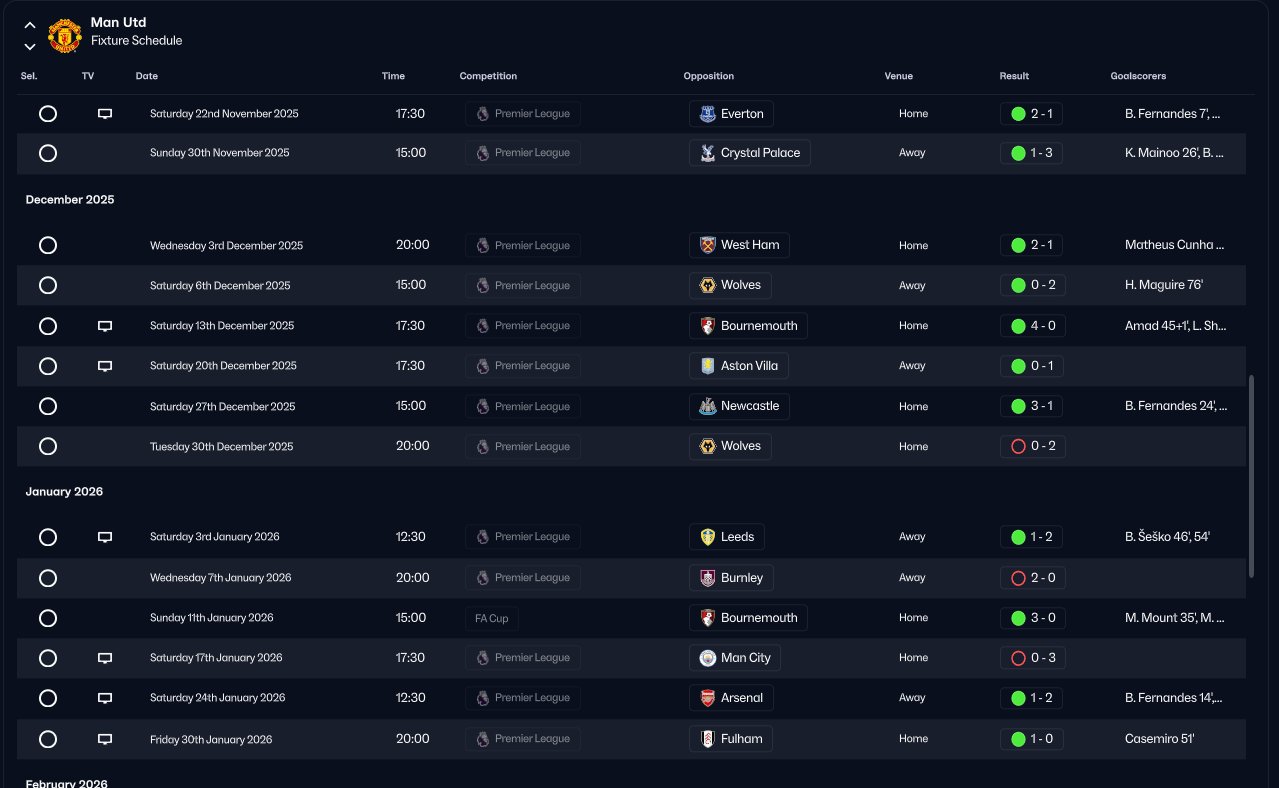Click date Wednesday 7th January 2026

(221, 578)
